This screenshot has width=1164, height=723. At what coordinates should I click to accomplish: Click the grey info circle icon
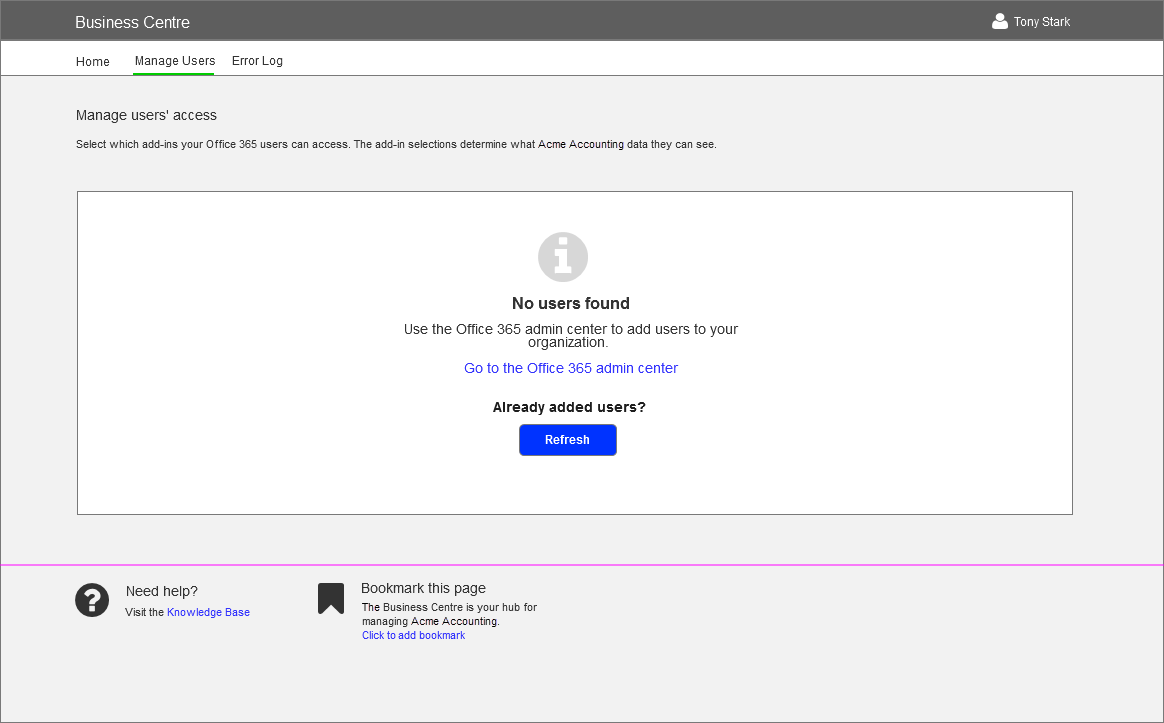pyautogui.click(x=563, y=257)
